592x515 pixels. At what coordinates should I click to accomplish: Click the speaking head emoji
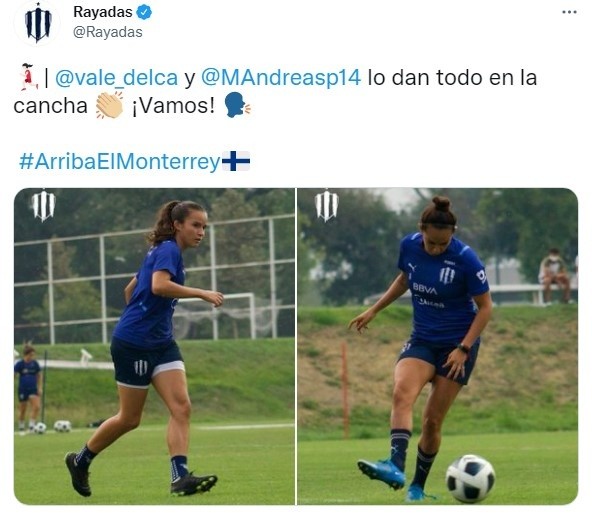point(237,105)
